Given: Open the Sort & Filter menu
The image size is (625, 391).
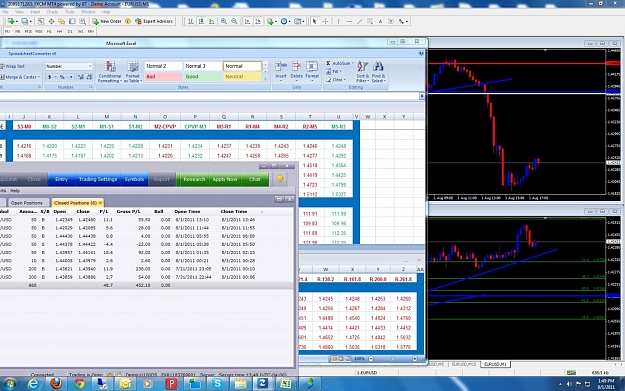Looking at the screenshot, I should [363, 72].
